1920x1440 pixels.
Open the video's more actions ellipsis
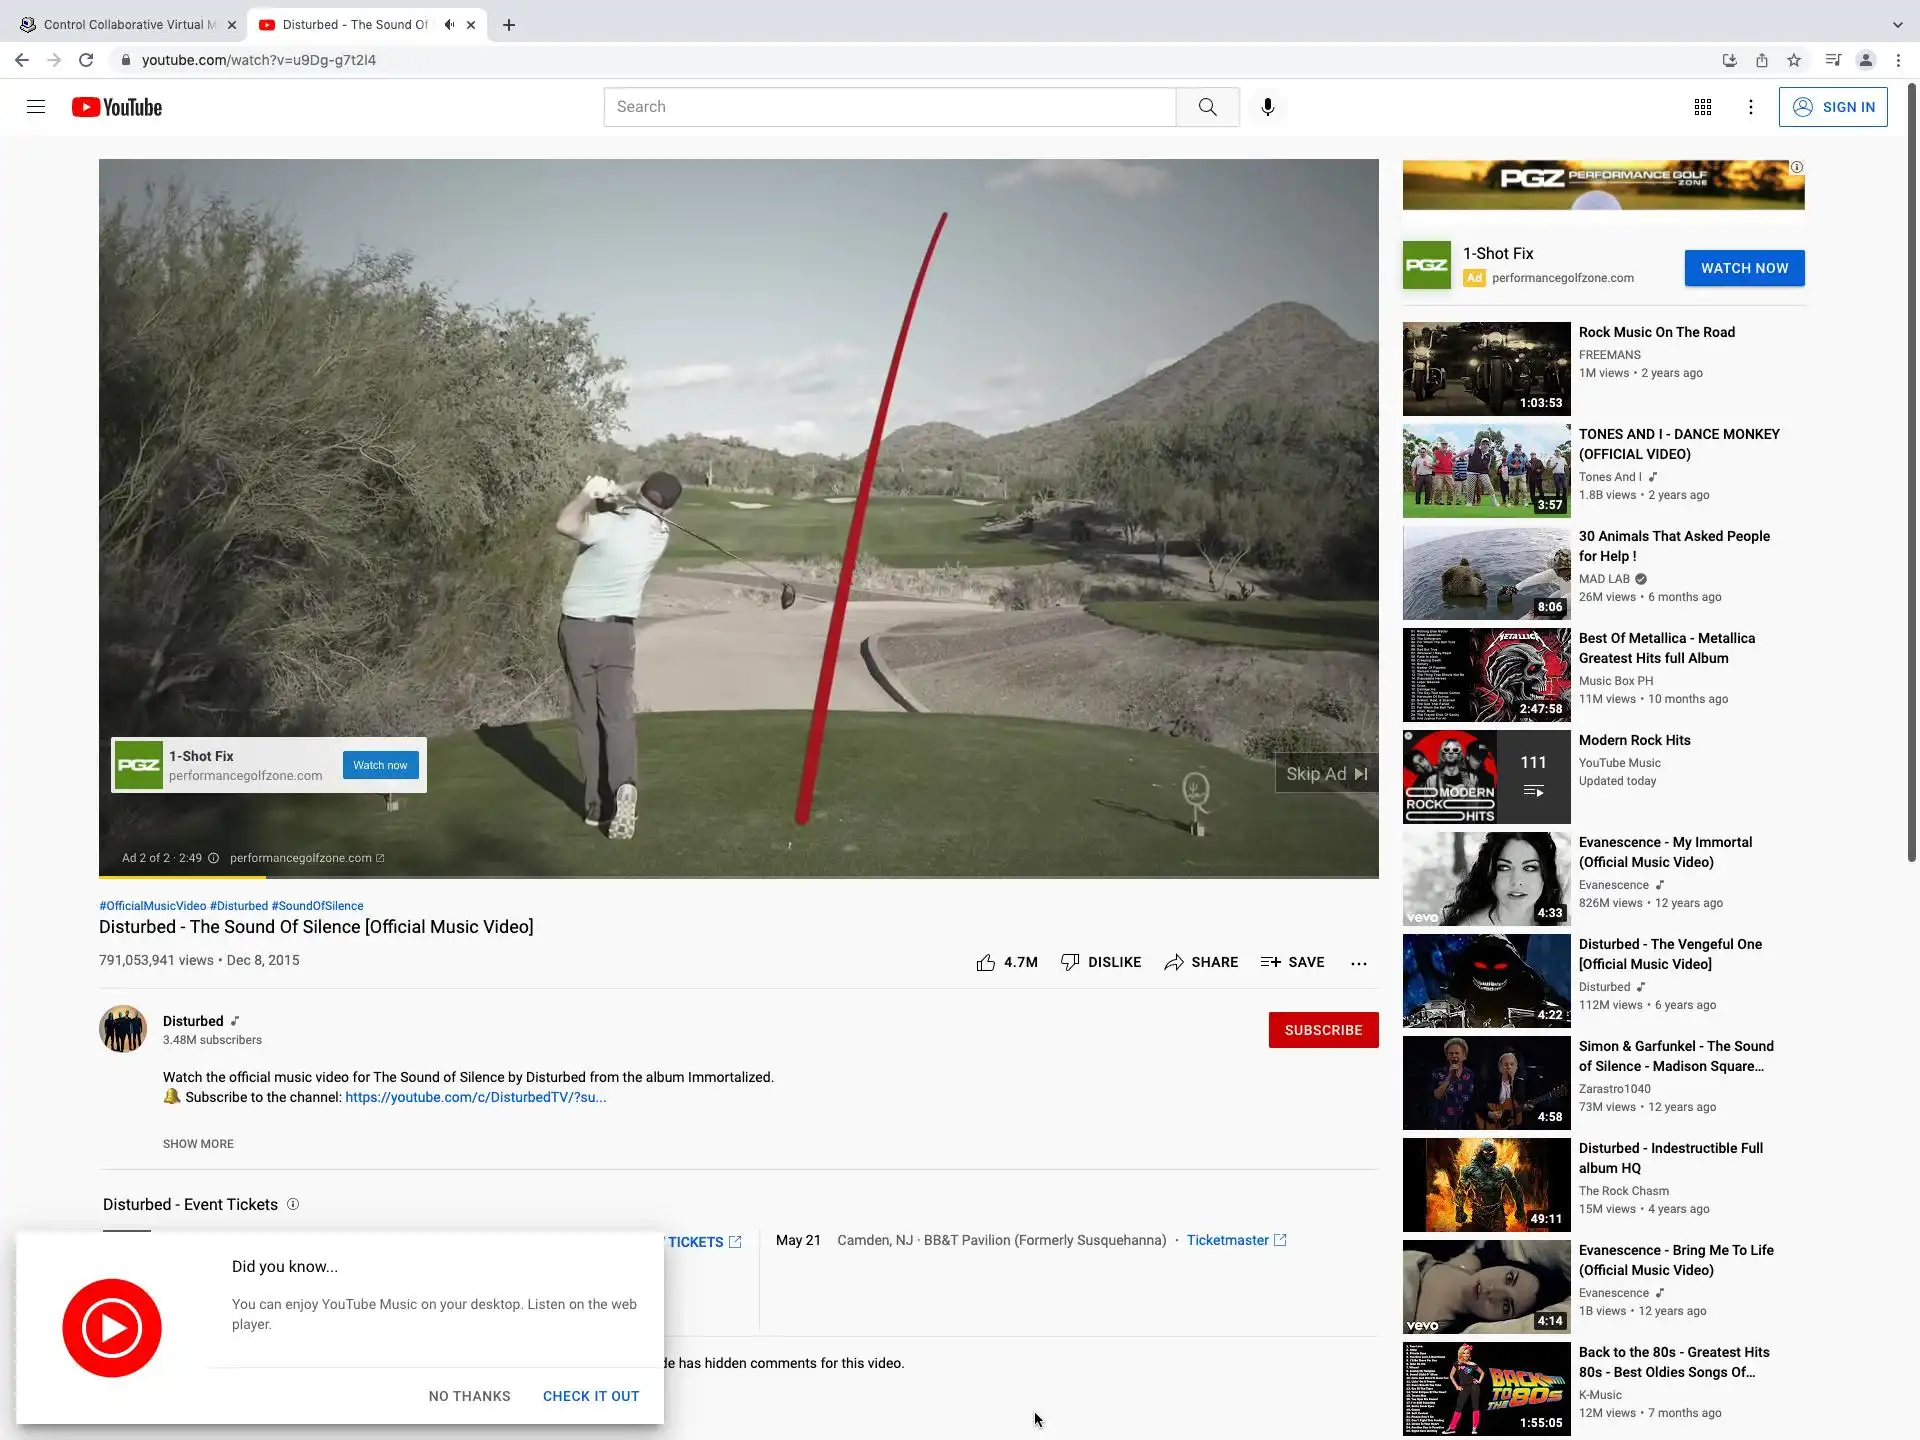point(1358,963)
